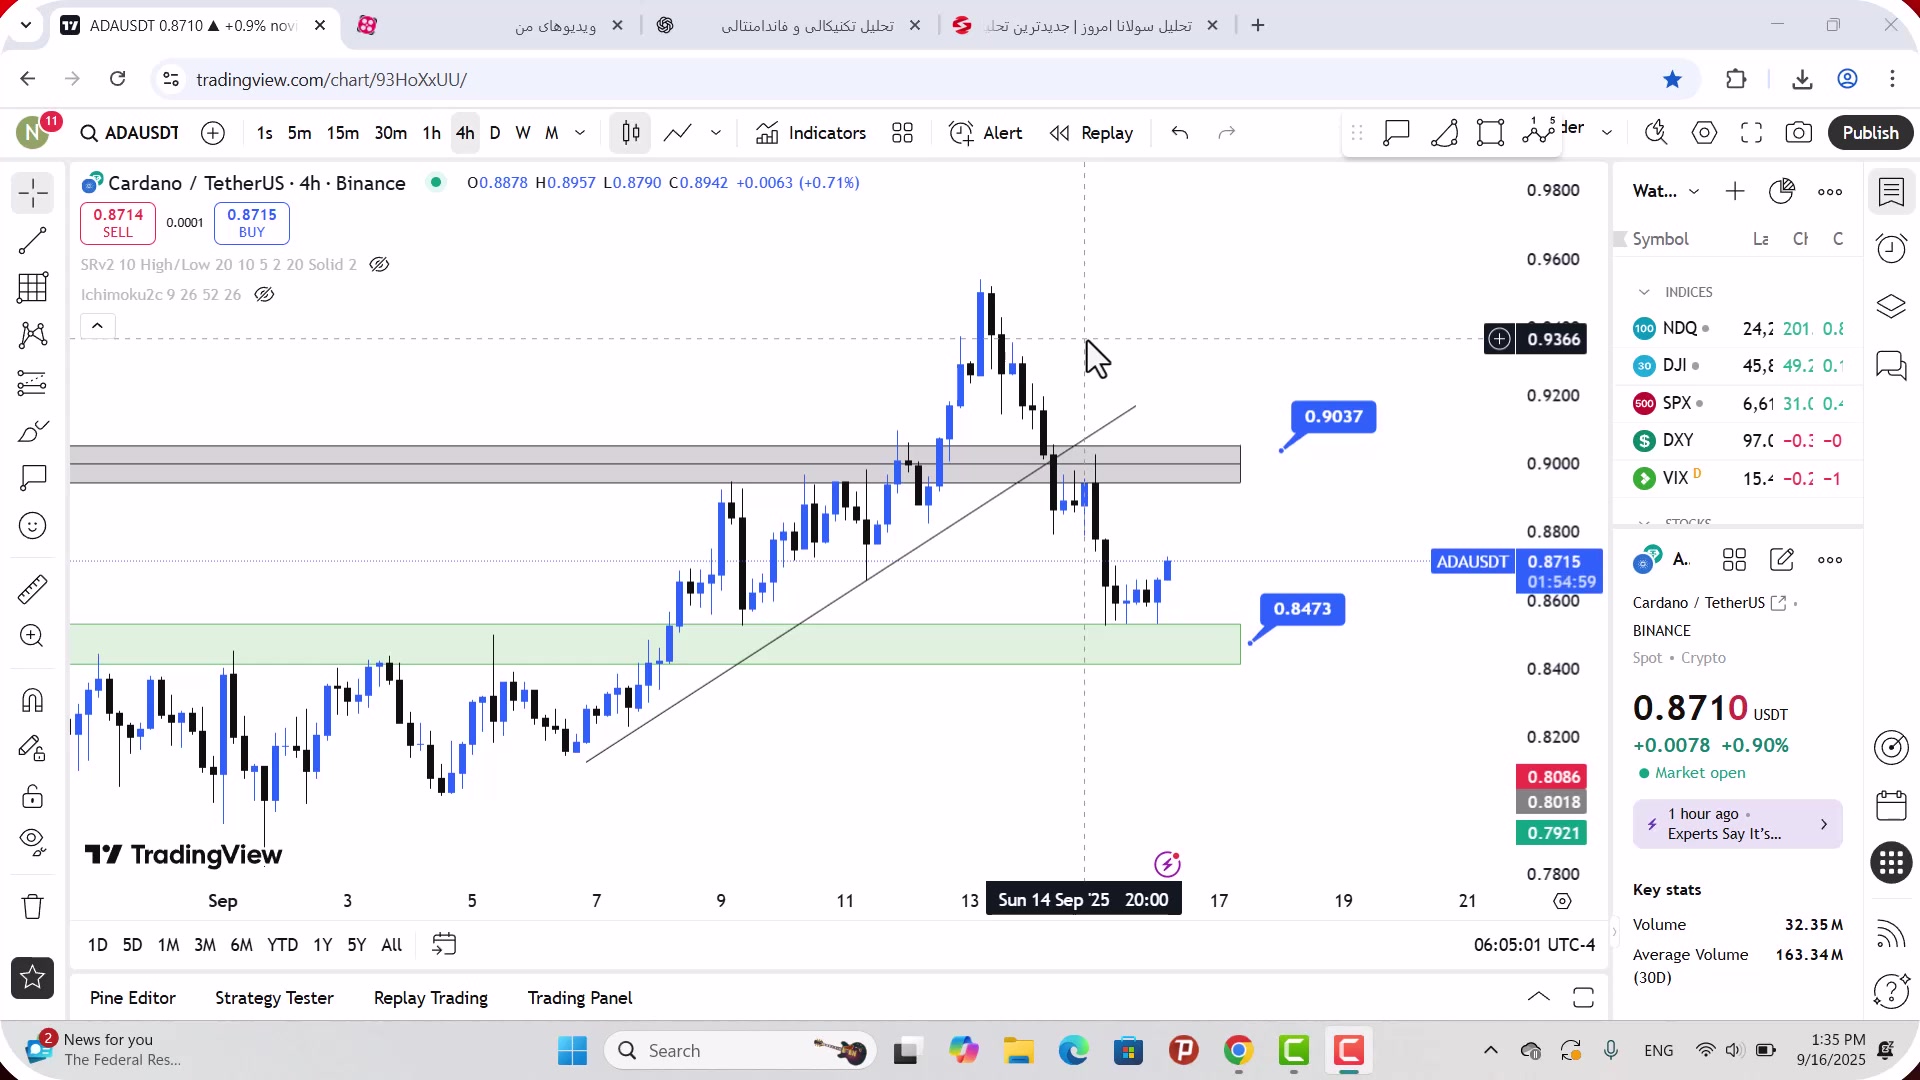
Task: Expand the line chart style dropdown
Action: click(716, 133)
